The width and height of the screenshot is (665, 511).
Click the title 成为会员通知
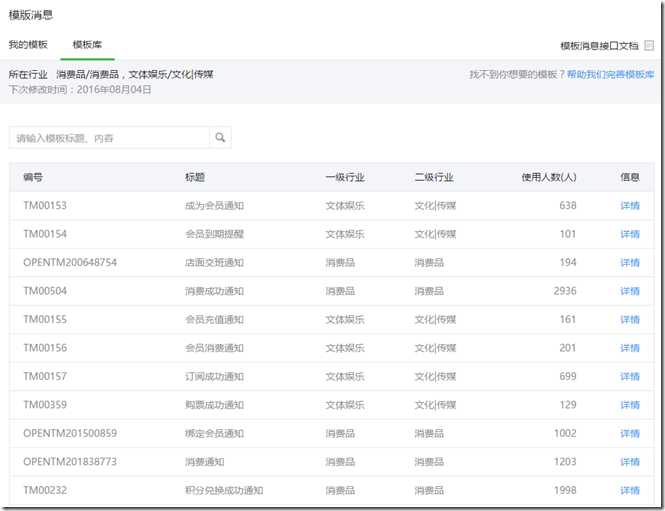point(214,206)
